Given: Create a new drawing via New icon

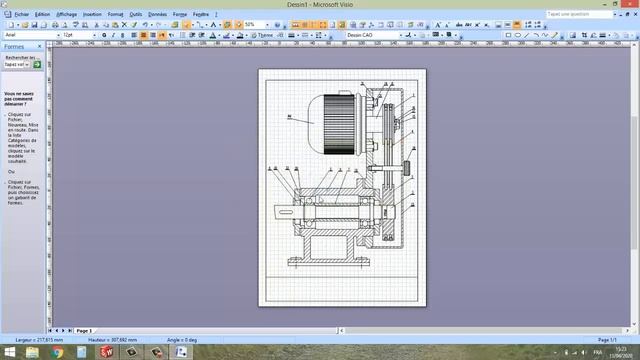Looking at the screenshot, I should [11, 25].
